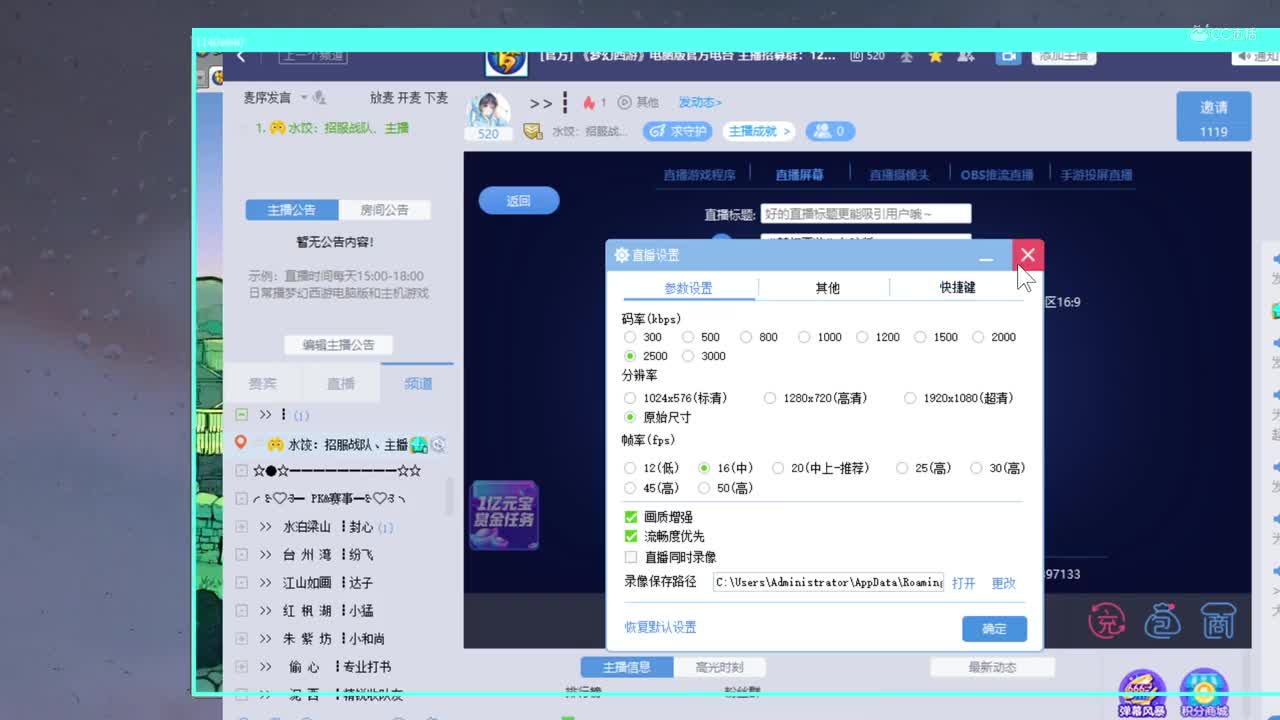Image resolution: width=1280 pixels, height=720 pixels.
Task: Expand the 偷心 专业打书 channel
Action: (x=241, y=666)
